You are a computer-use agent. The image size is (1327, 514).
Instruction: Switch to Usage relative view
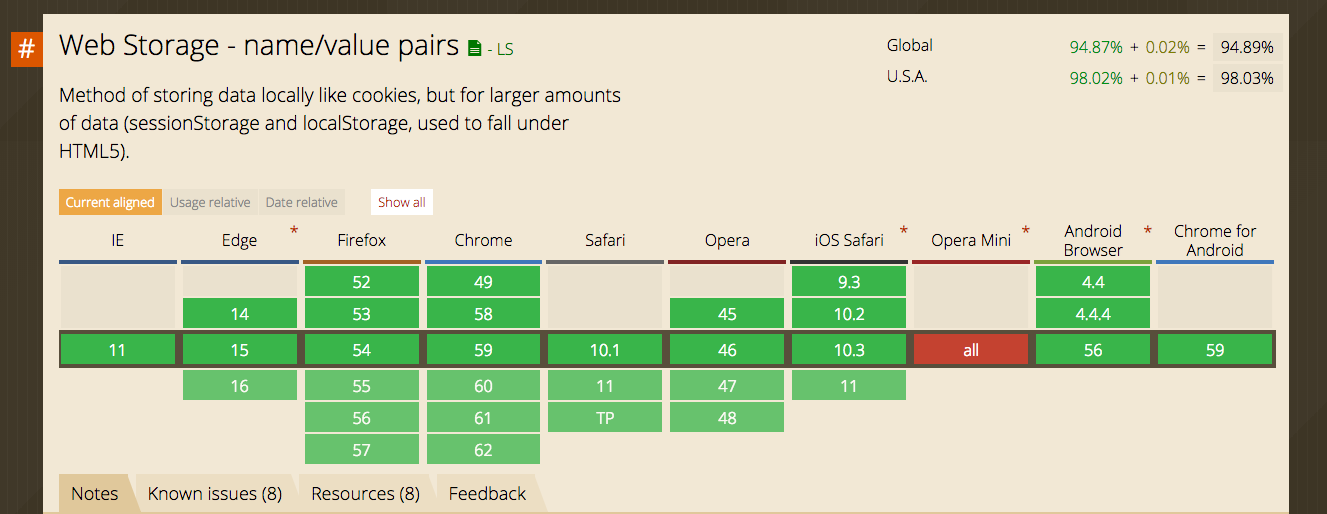click(210, 202)
